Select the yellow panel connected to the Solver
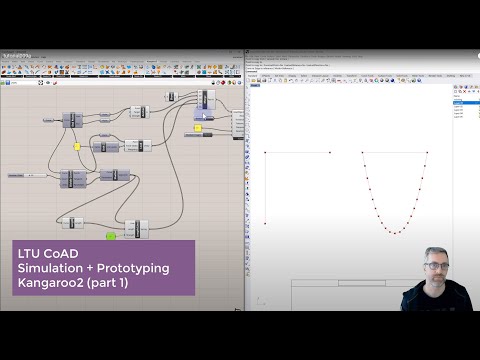This screenshot has width=480, height=360. coord(198,128)
